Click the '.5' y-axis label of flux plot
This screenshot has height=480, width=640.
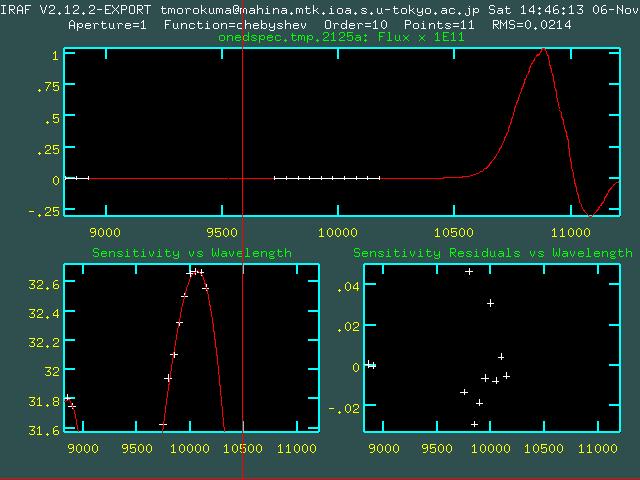(x=52, y=118)
